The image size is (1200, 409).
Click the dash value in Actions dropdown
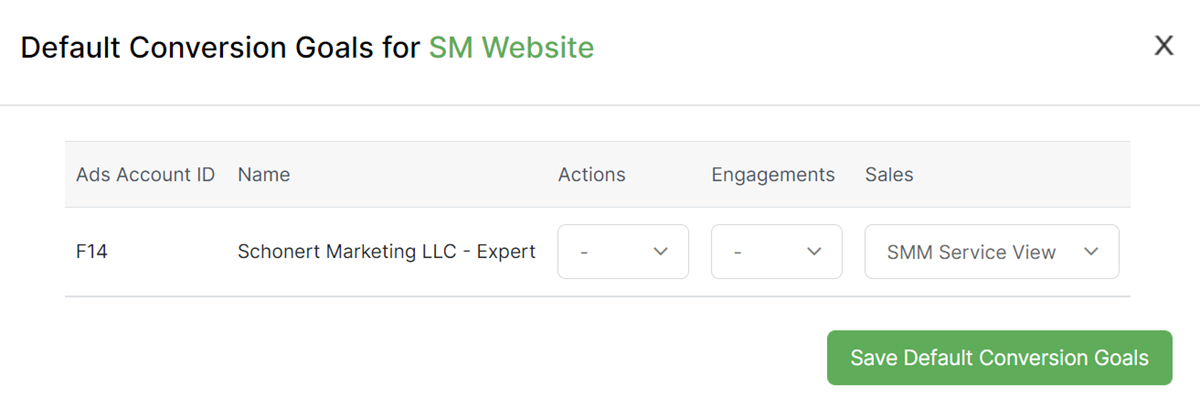click(584, 253)
